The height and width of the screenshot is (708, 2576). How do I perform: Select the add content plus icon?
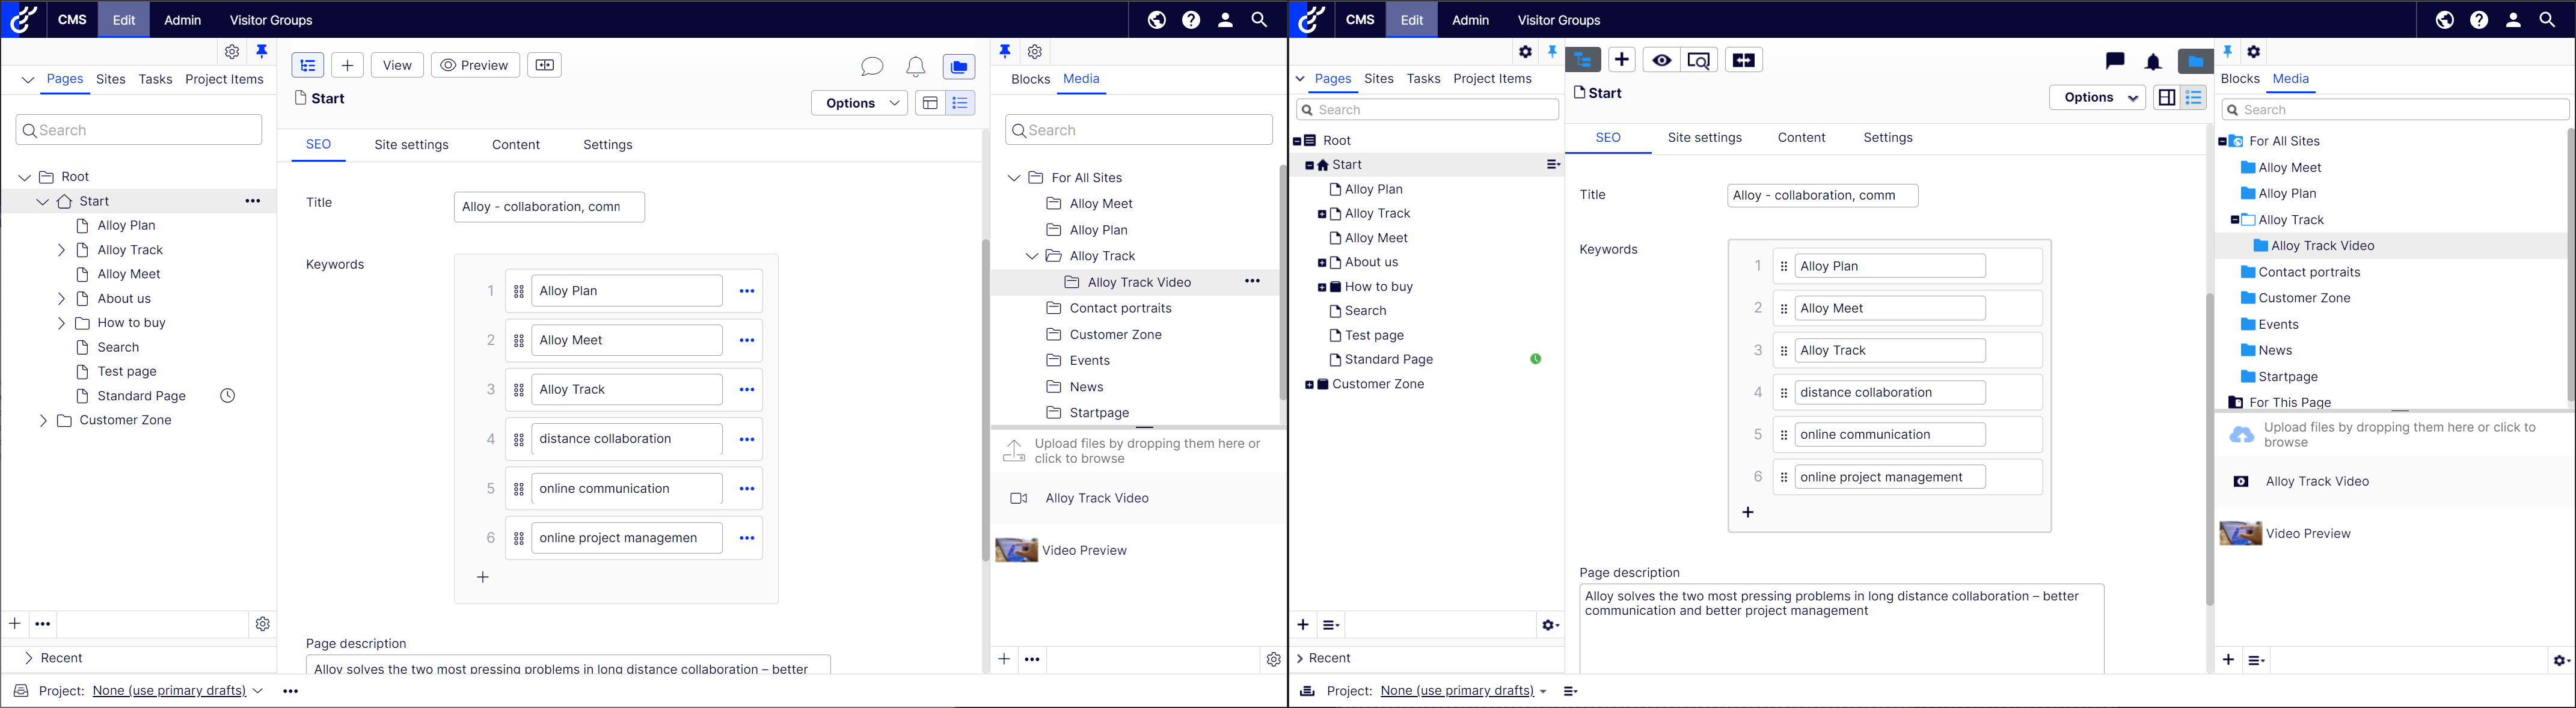tap(347, 65)
